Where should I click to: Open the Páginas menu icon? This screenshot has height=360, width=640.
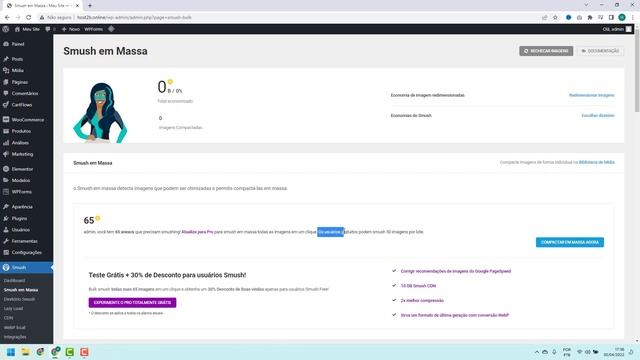coord(6,82)
